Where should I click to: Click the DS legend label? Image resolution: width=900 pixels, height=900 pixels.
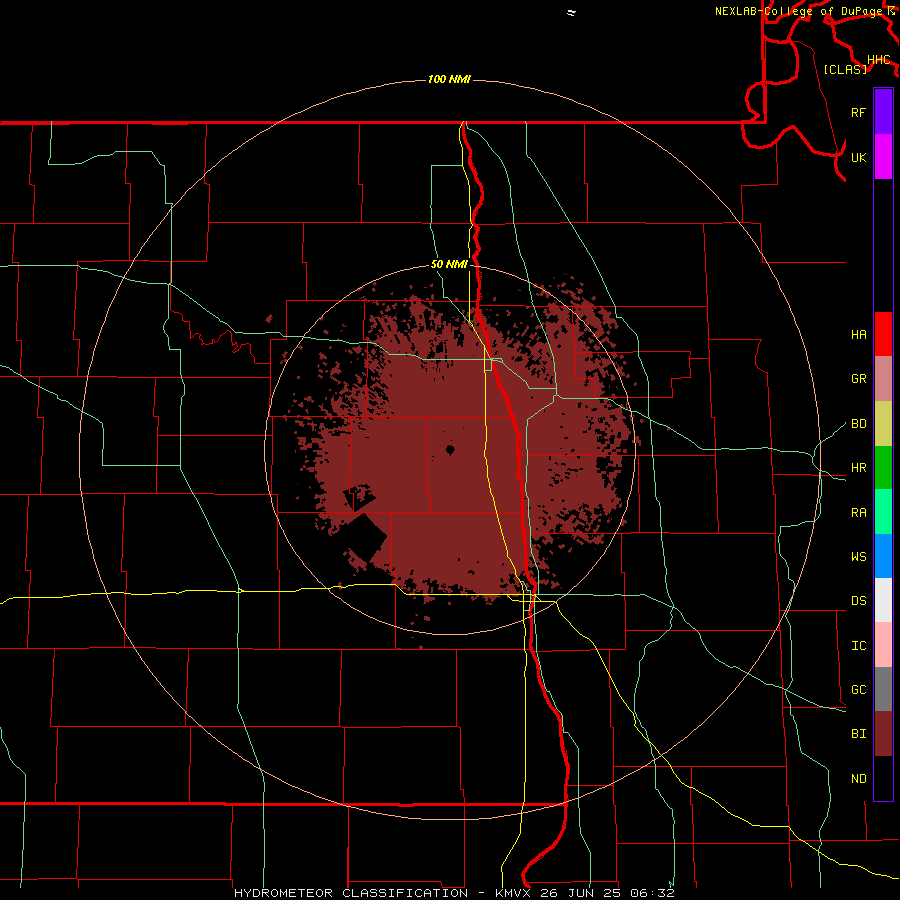click(858, 601)
